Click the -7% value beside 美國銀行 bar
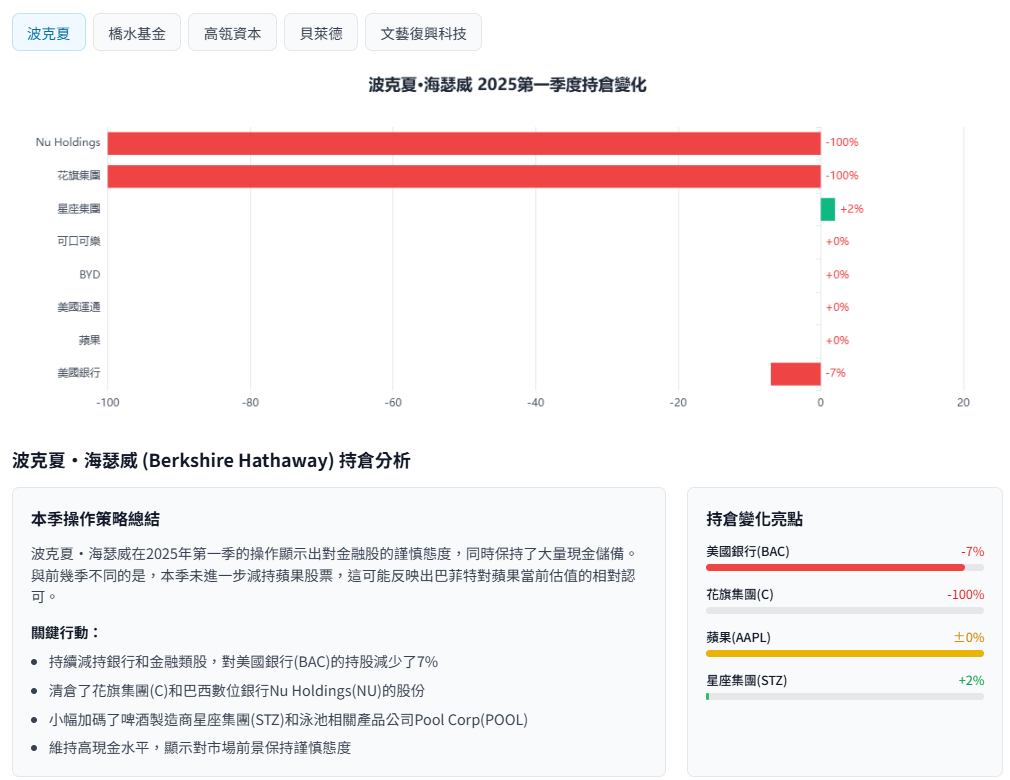 pos(835,373)
